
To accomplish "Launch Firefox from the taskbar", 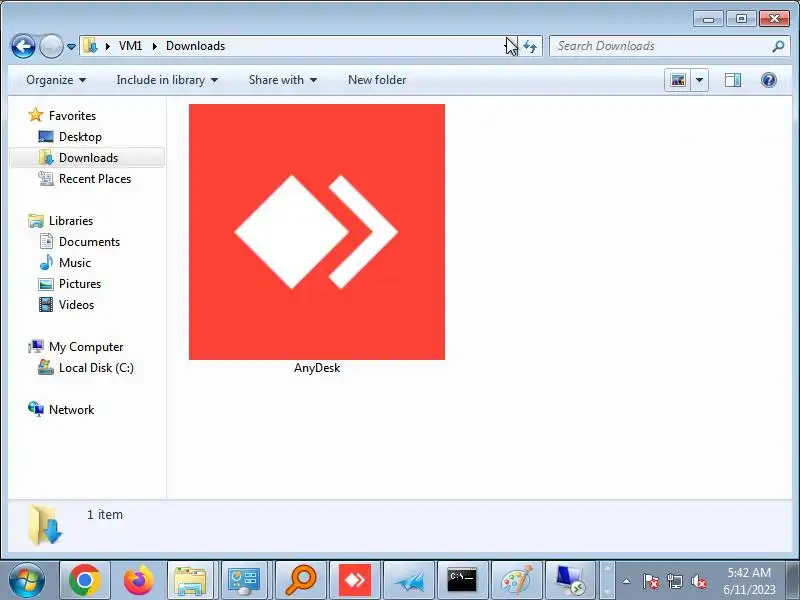I will point(139,580).
